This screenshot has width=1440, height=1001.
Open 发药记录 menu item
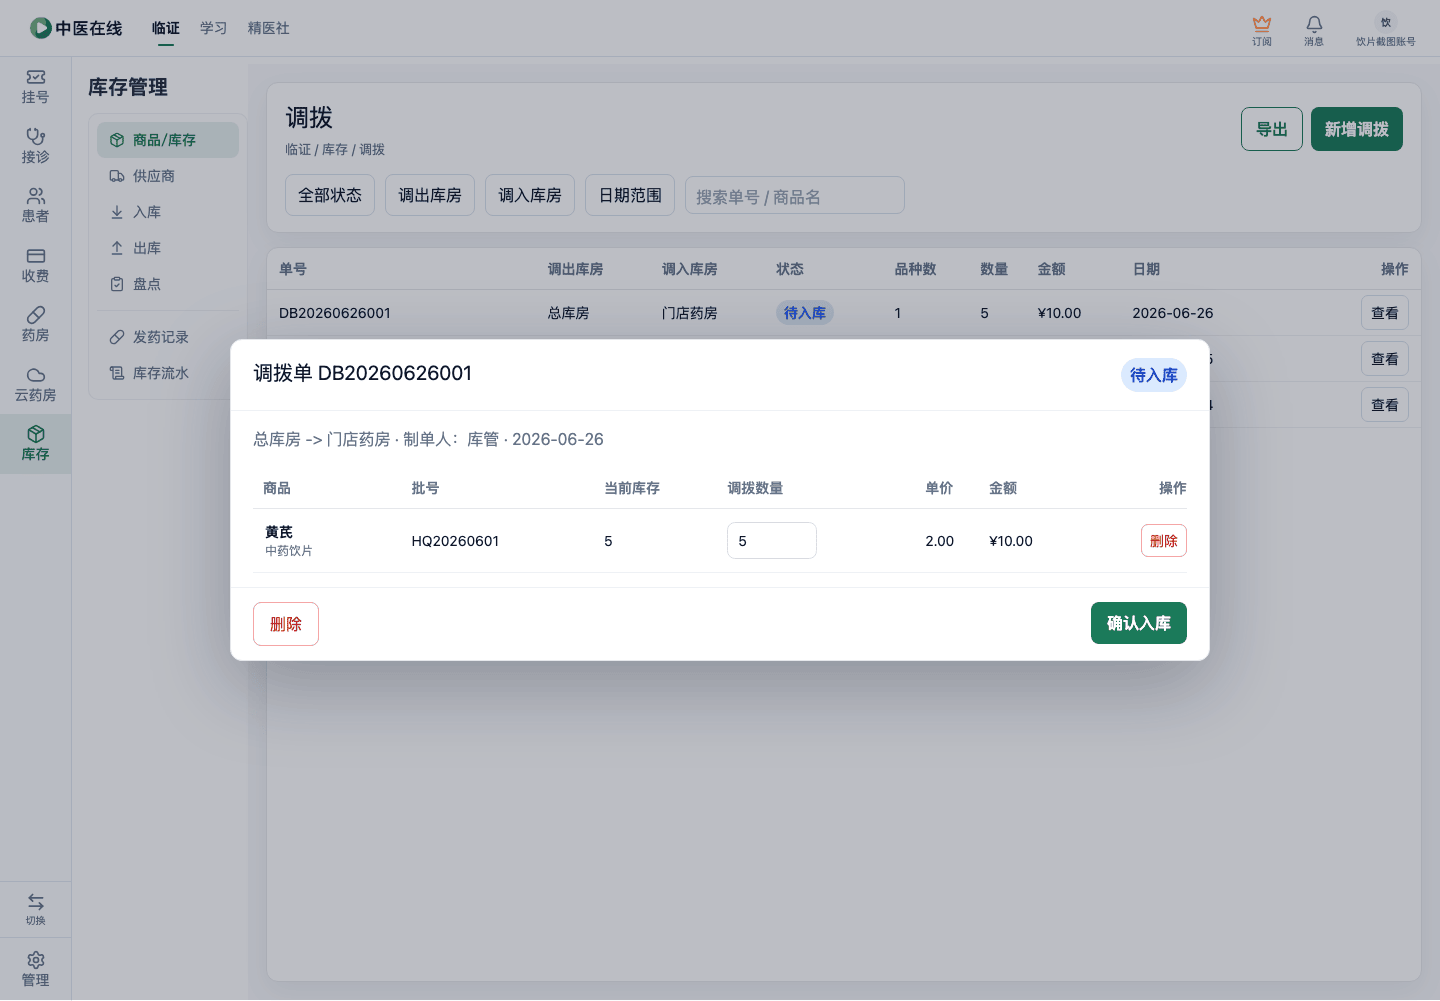tap(168, 337)
